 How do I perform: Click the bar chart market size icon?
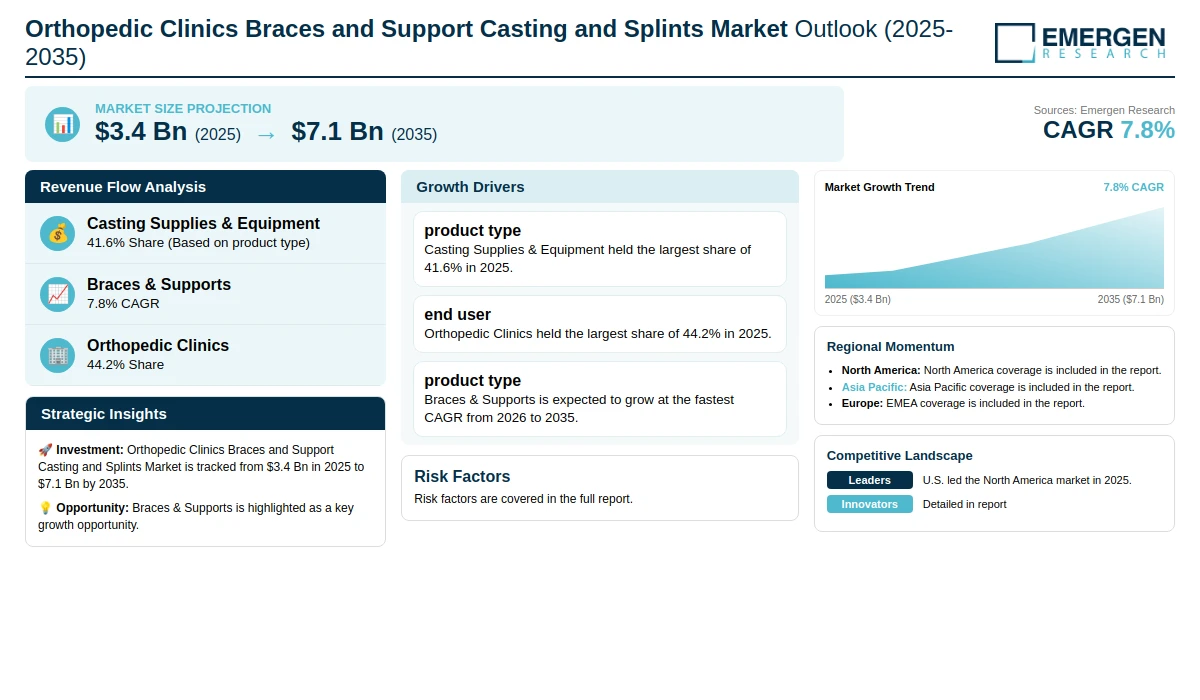62,124
